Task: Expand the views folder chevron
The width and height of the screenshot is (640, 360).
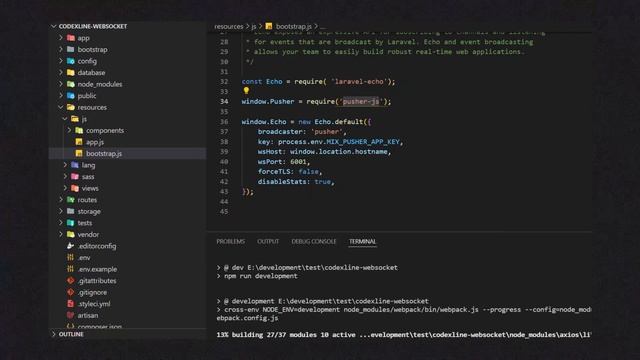Action: point(65,188)
